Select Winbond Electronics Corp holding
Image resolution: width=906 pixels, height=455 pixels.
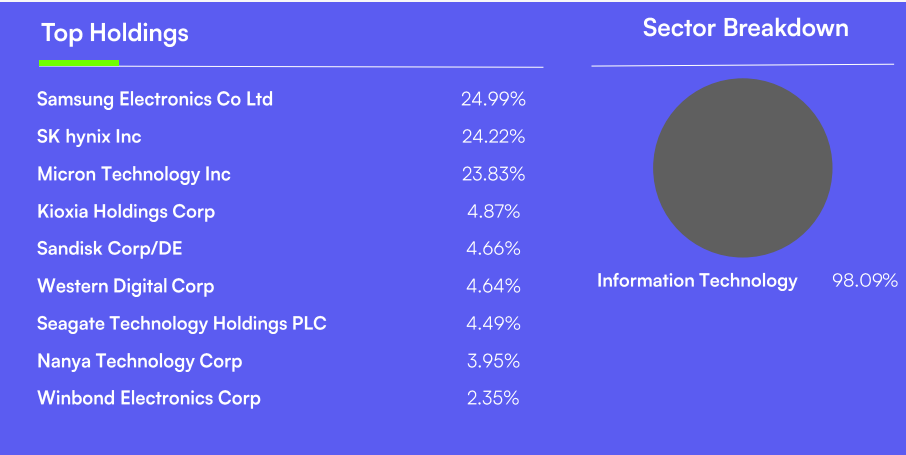149,398
